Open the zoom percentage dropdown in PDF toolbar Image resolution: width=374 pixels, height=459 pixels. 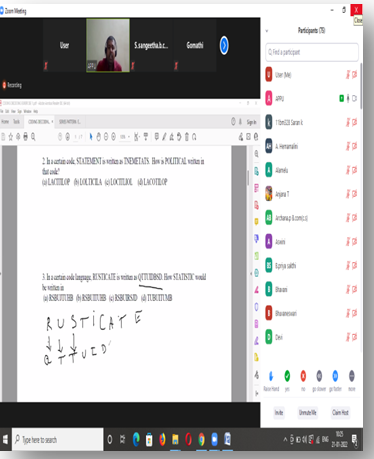(x=125, y=137)
